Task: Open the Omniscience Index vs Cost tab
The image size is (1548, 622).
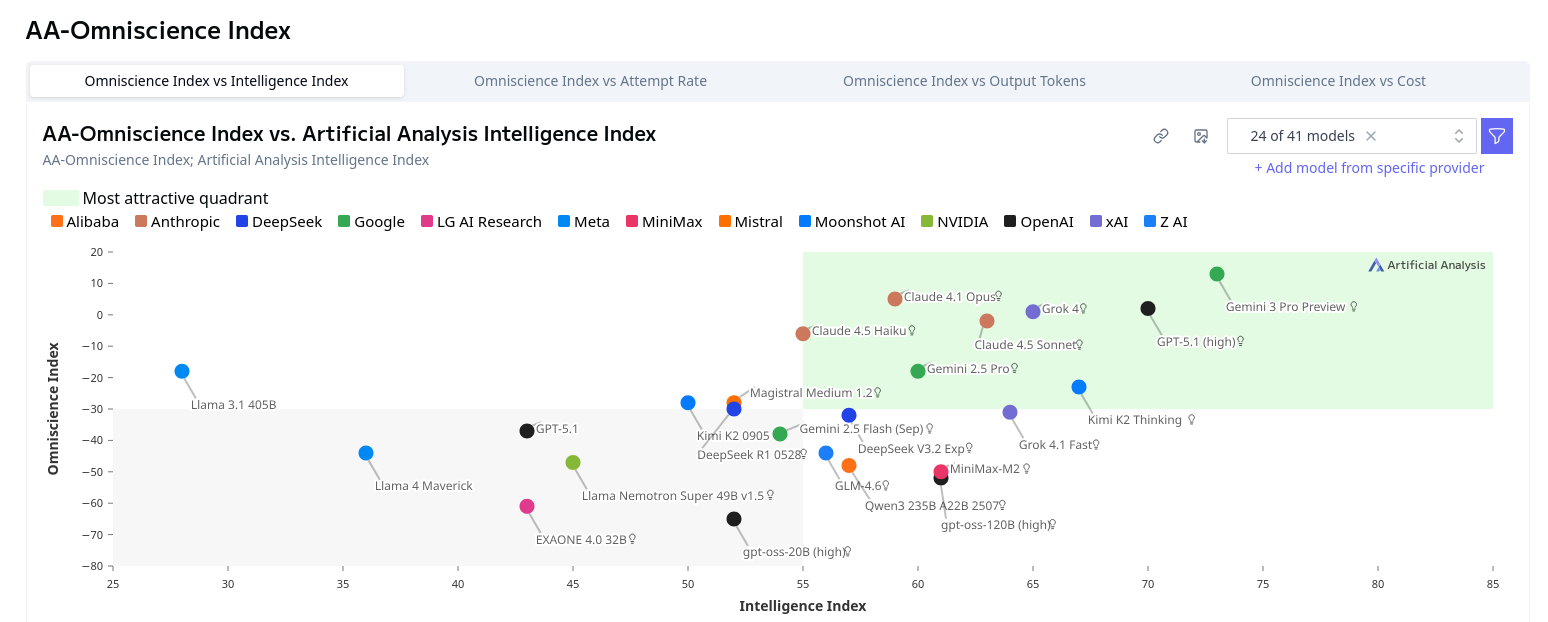Action: [x=1338, y=81]
